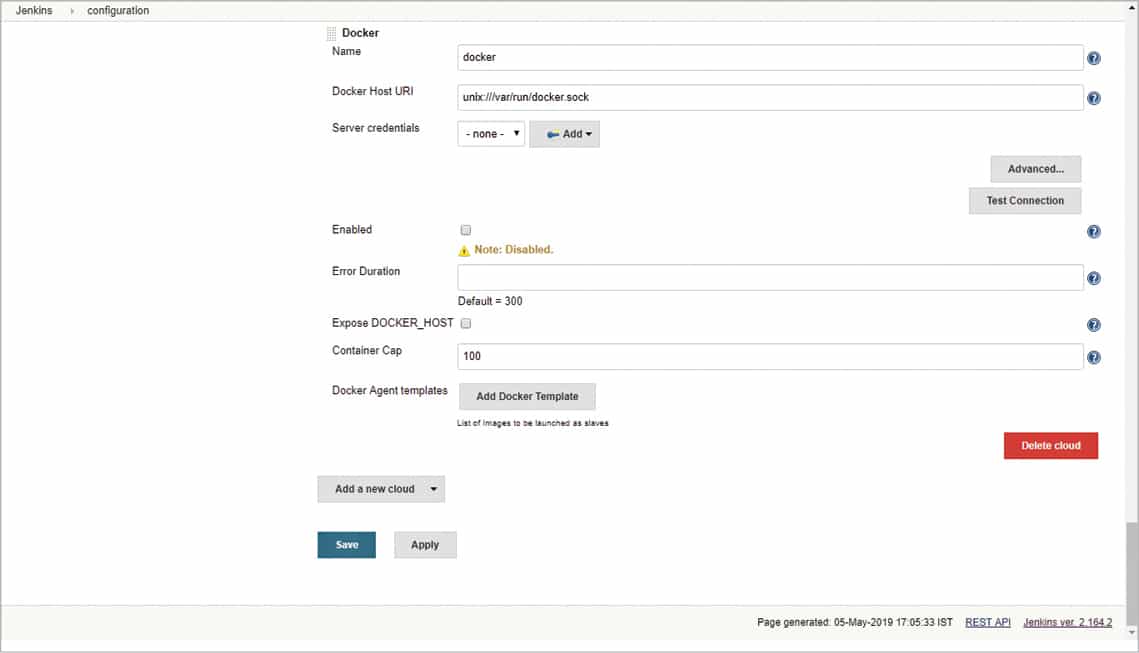Image resolution: width=1139 pixels, height=653 pixels.
Task: Open the Server credentials dropdown
Action: 491,134
